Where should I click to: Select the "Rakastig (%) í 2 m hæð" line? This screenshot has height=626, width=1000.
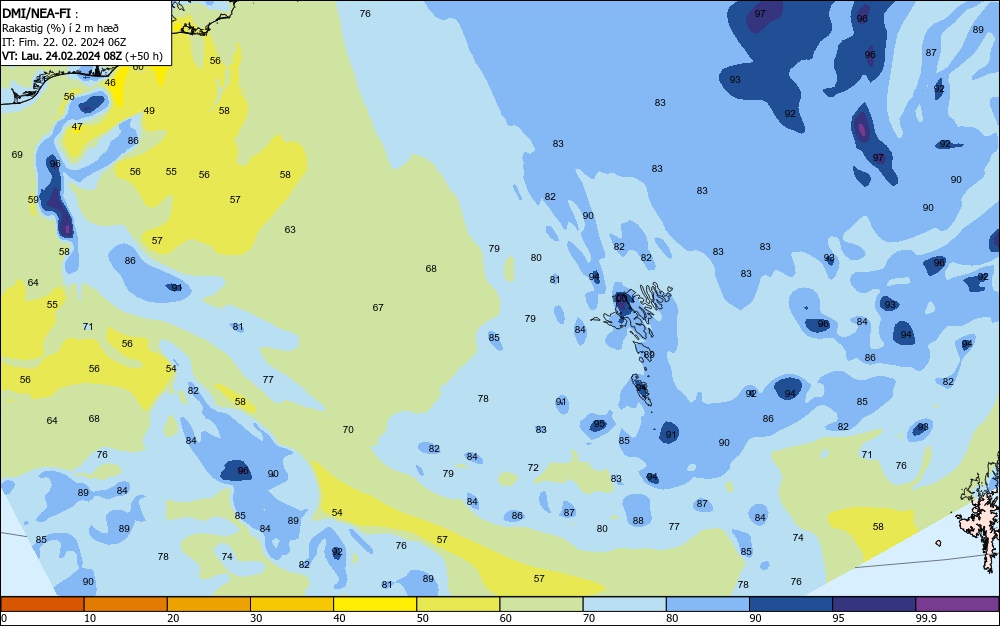tap(61, 28)
